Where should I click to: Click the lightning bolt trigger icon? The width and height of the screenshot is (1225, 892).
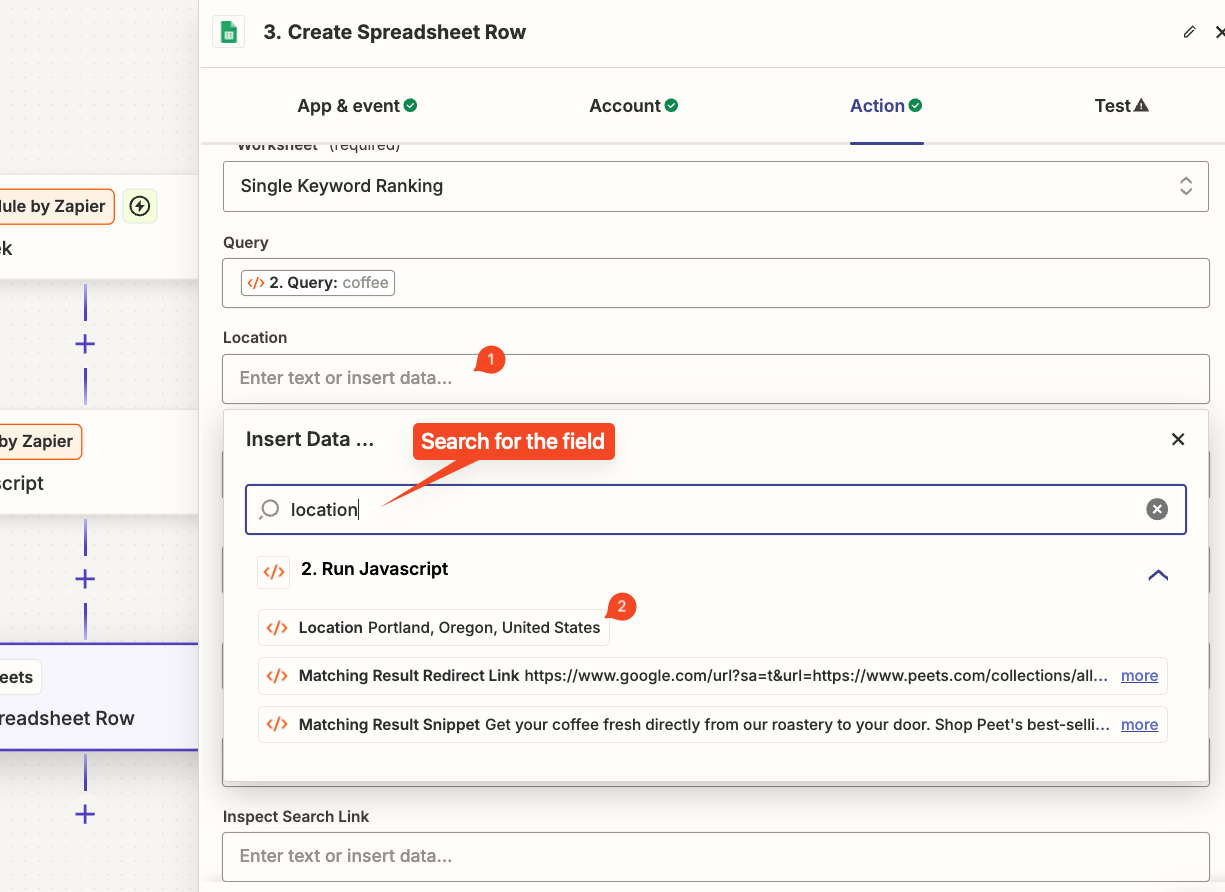[x=141, y=206]
